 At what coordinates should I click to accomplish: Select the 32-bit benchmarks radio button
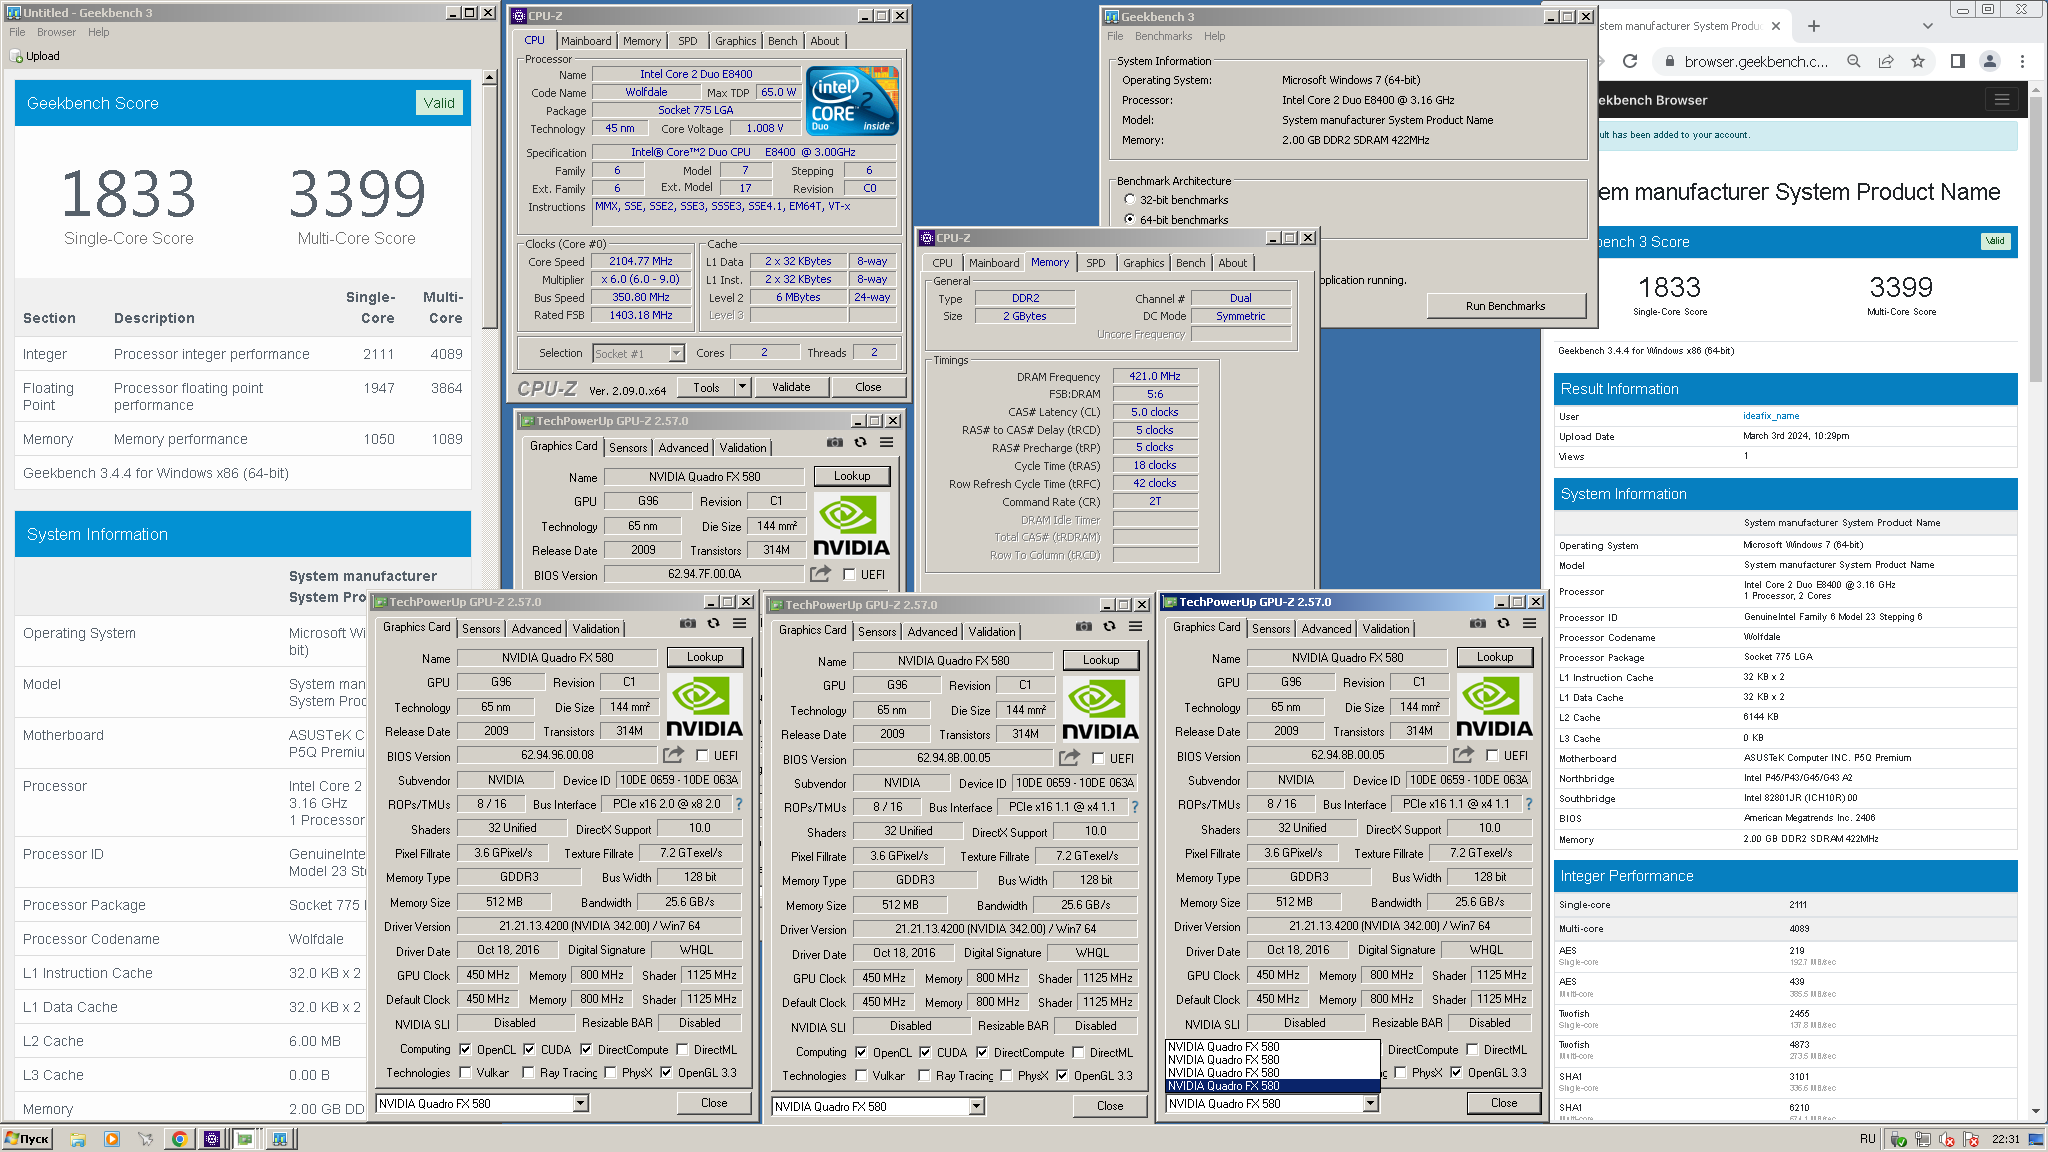pos(1130,199)
